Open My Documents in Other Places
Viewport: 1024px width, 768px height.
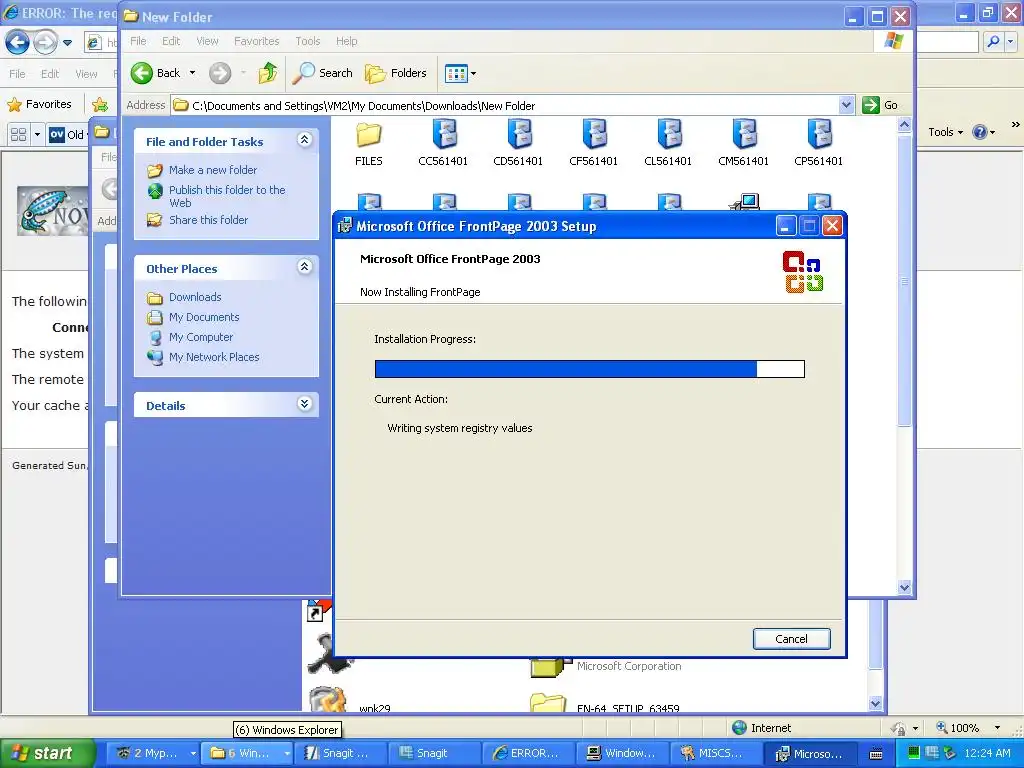pos(204,317)
